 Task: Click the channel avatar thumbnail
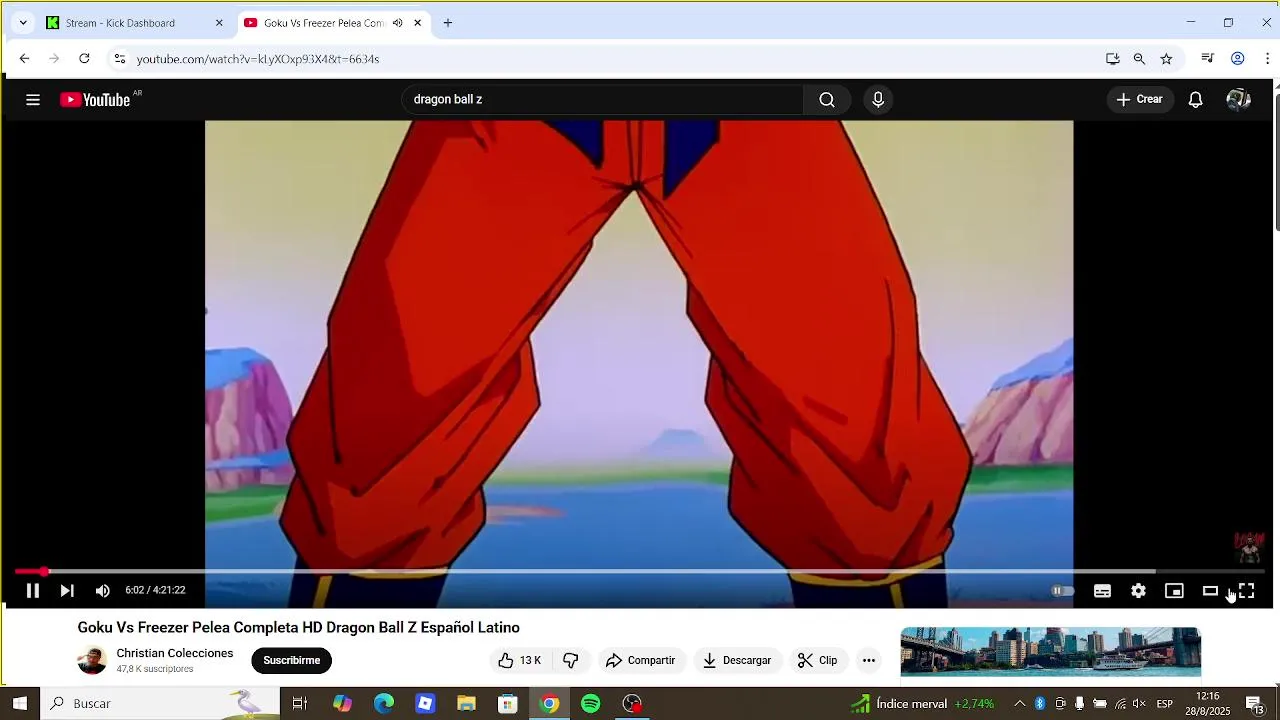(92, 660)
